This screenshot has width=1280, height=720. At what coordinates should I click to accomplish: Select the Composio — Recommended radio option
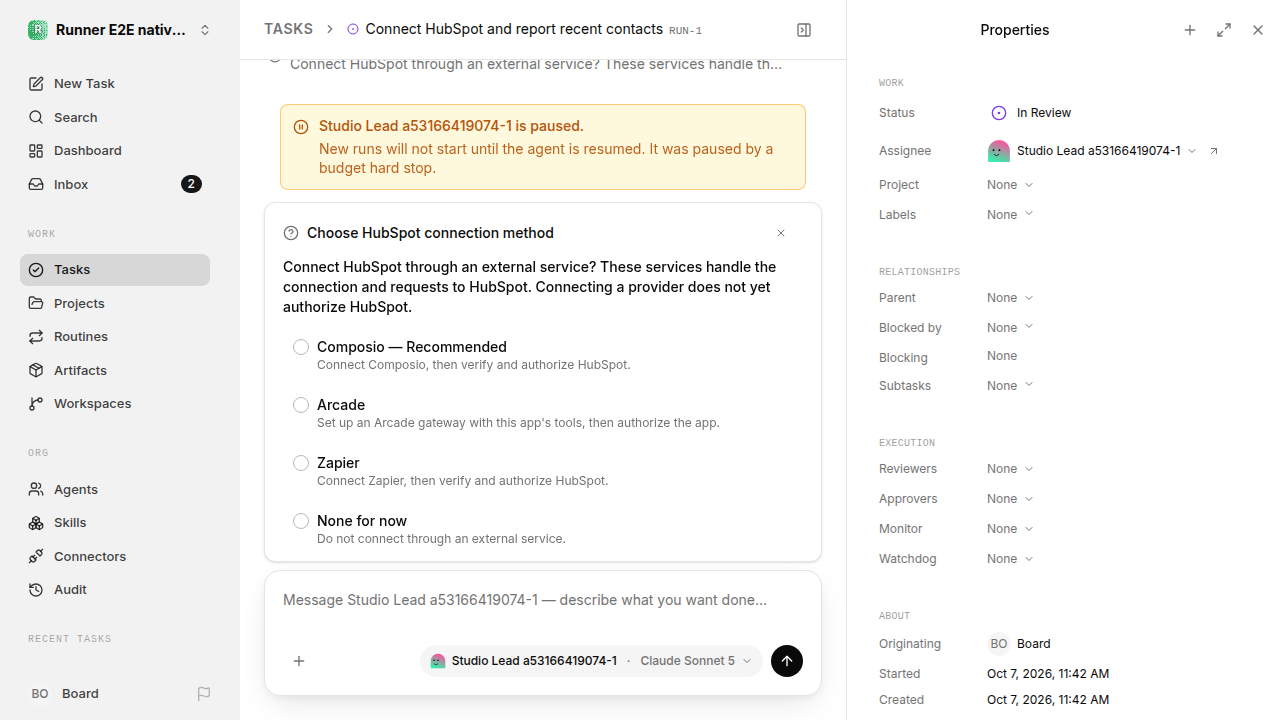301,347
